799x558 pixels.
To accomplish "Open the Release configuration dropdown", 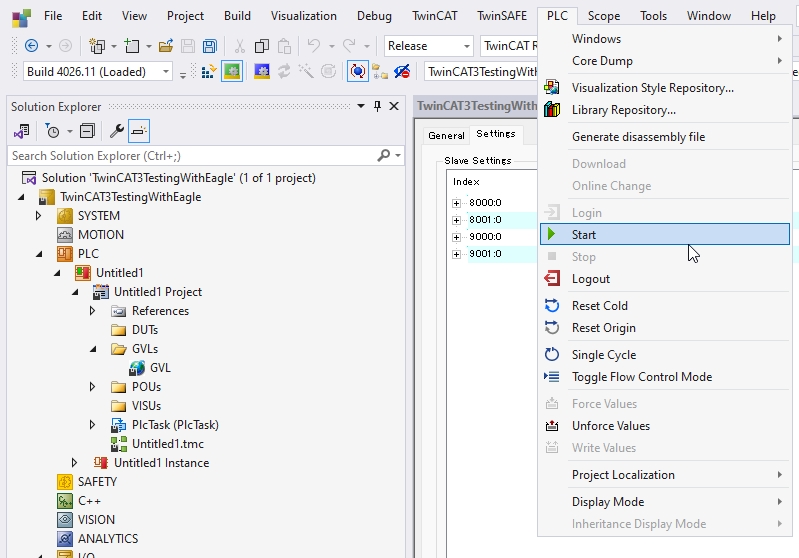I will (466, 46).
